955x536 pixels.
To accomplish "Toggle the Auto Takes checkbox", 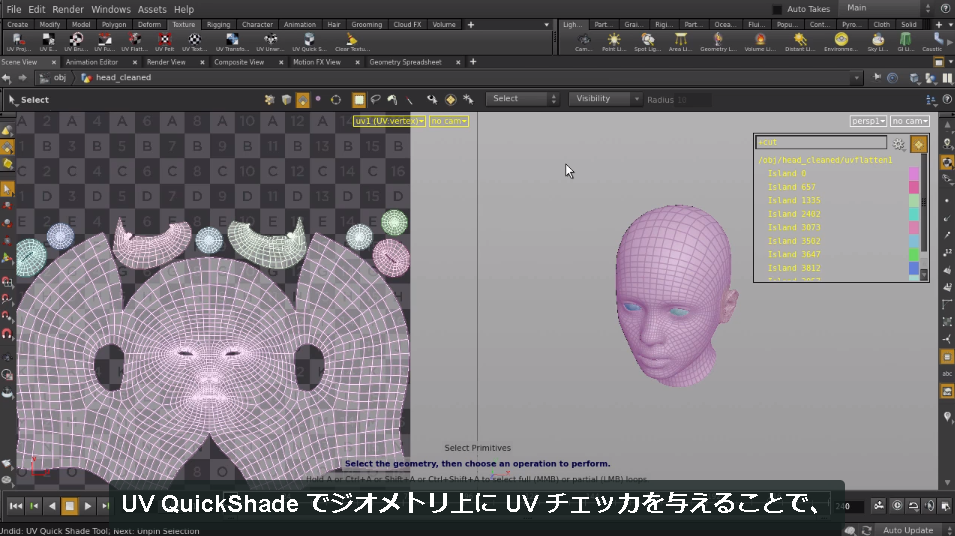I will click(777, 9).
